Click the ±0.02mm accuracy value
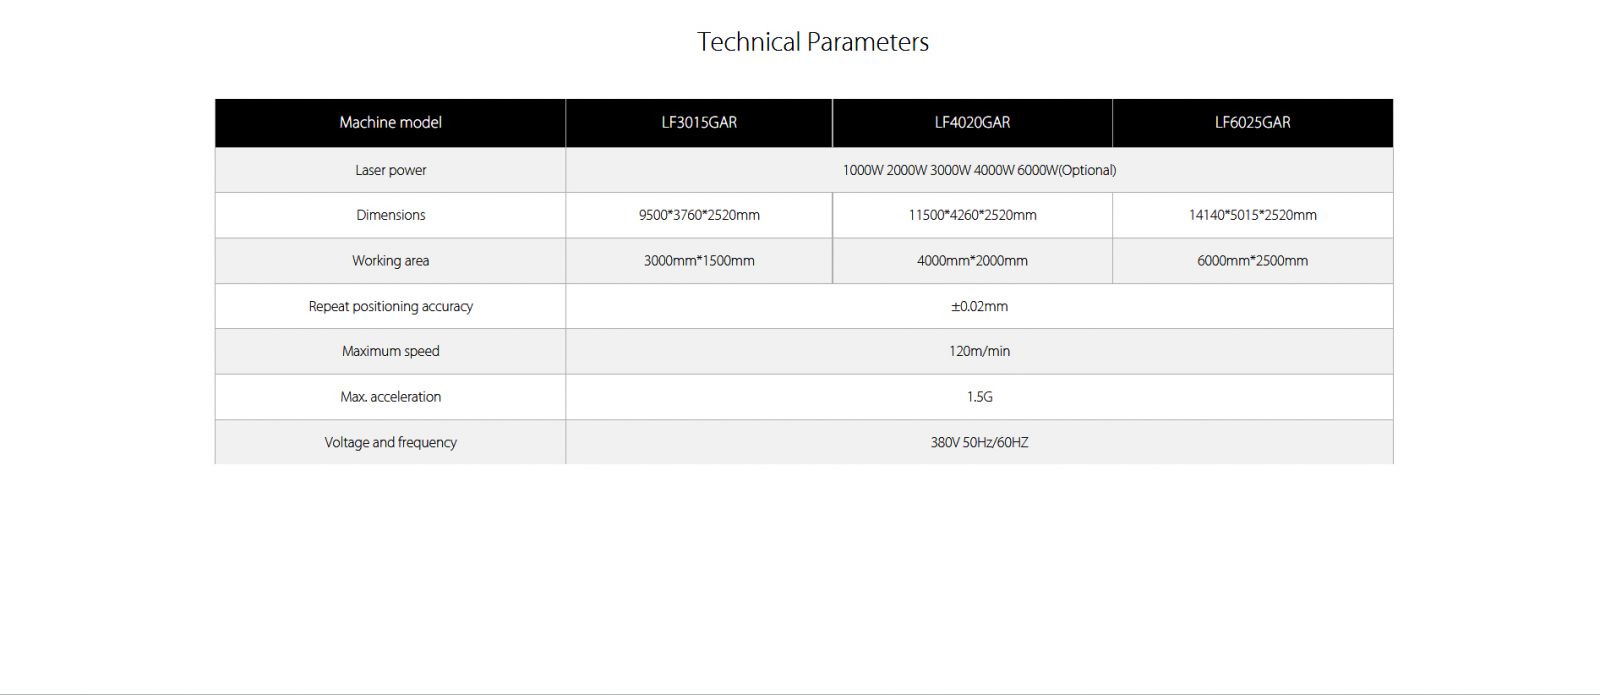The image size is (1600, 695). (x=979, y=306)
